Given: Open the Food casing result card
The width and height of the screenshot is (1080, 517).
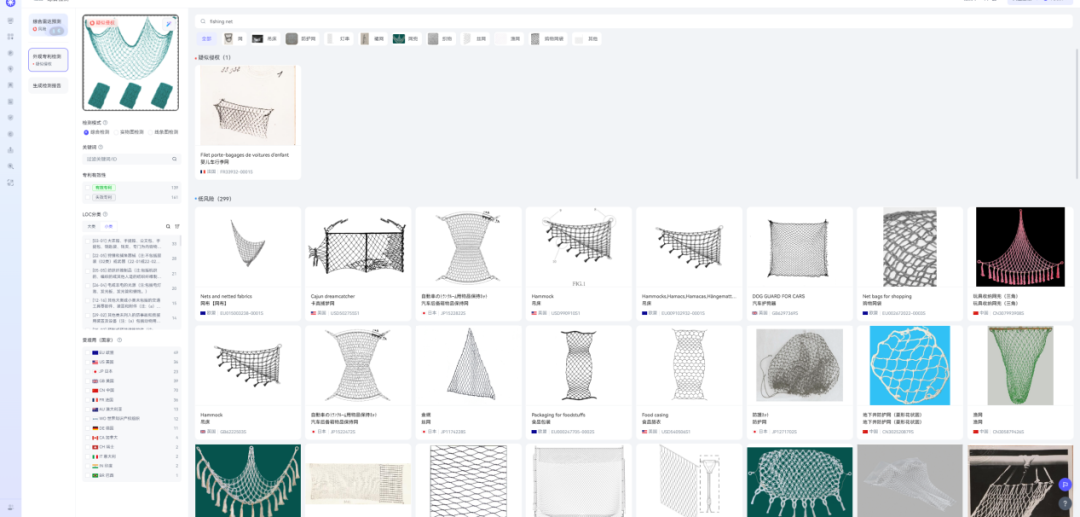Looking at the screenshot, I should [689, 383].
